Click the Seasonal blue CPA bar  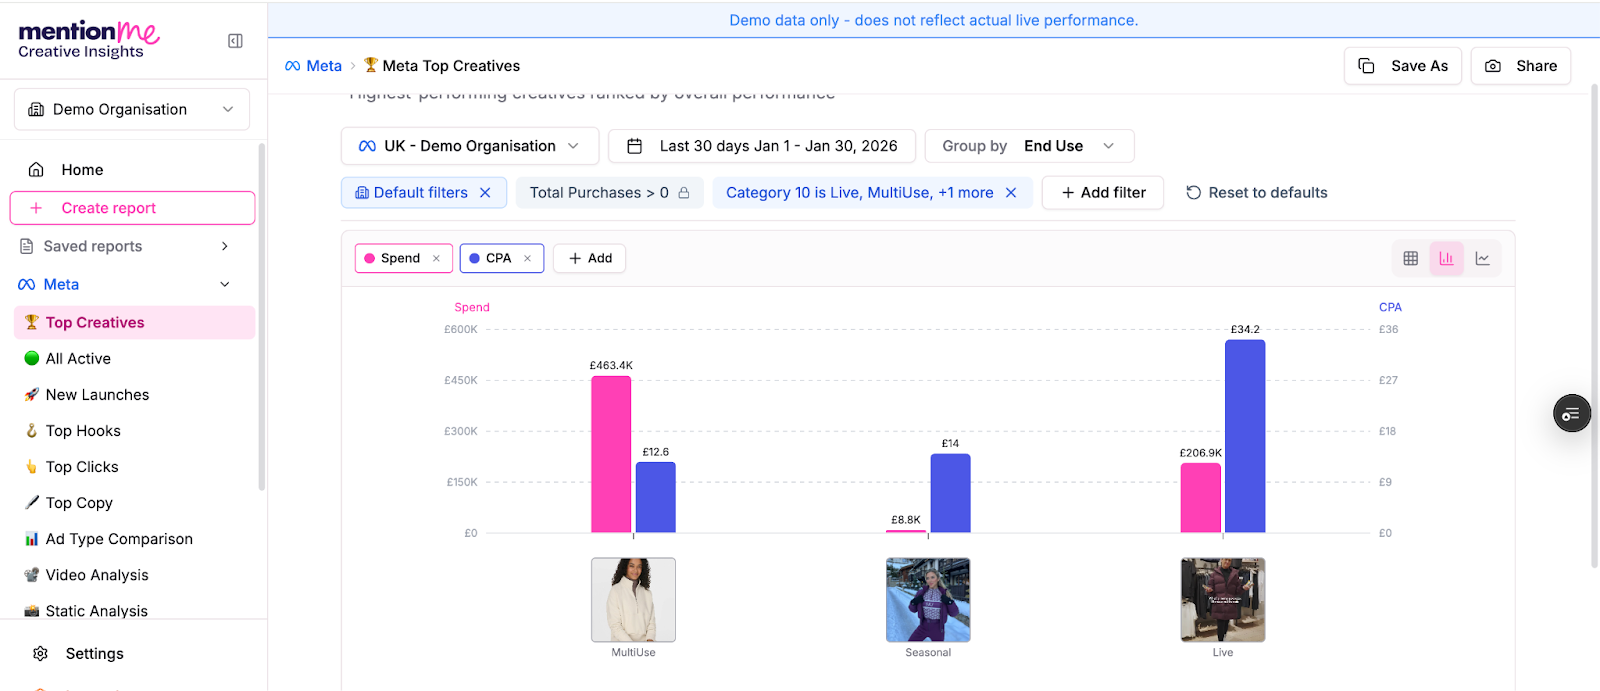coord(950,493)
